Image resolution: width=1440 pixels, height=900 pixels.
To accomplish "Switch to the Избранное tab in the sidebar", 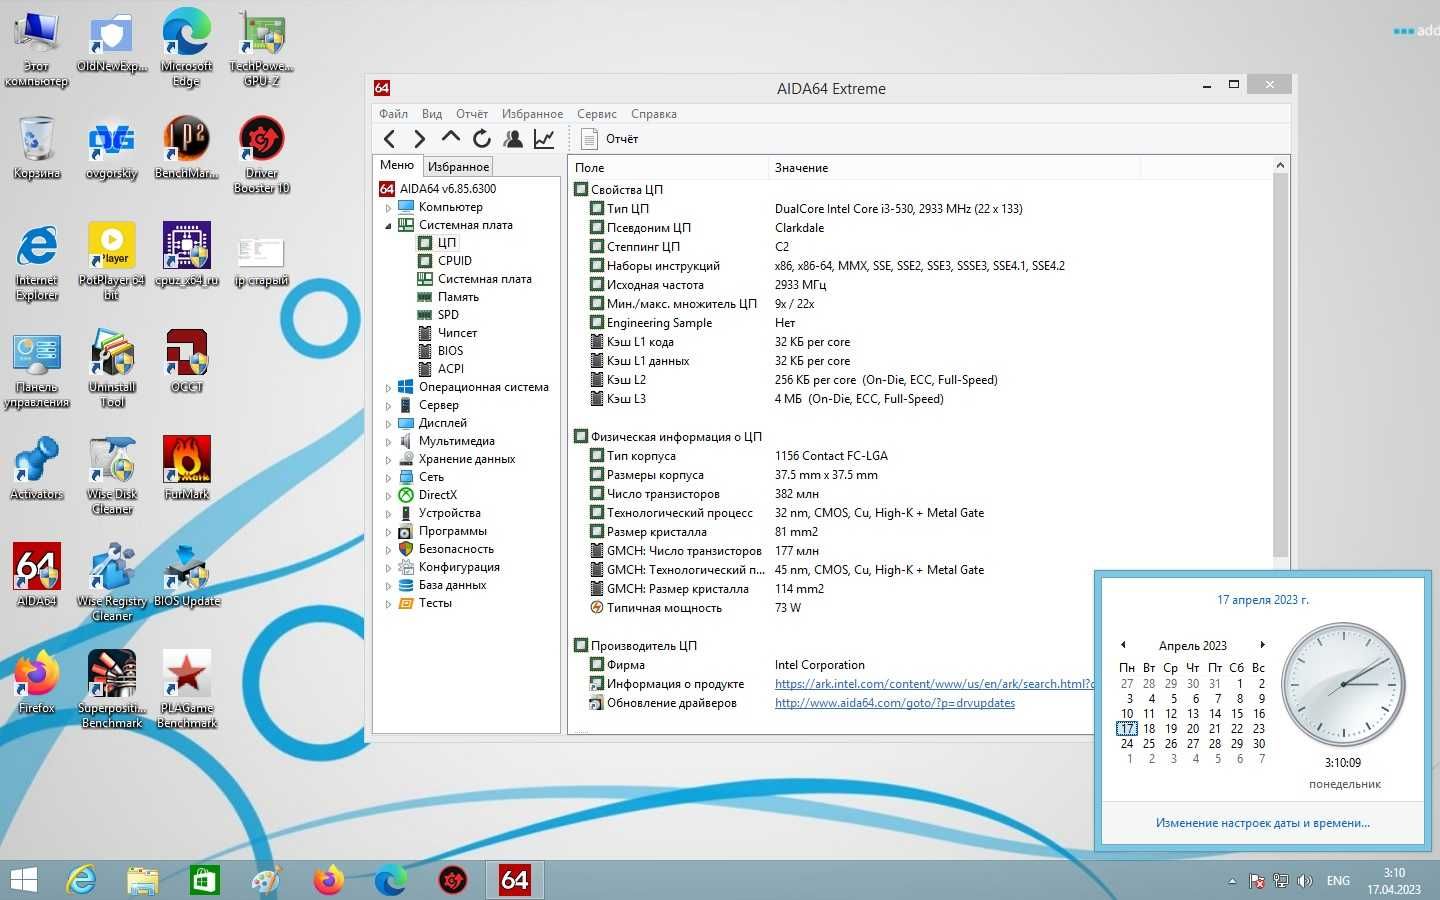I will coord(458,167).
